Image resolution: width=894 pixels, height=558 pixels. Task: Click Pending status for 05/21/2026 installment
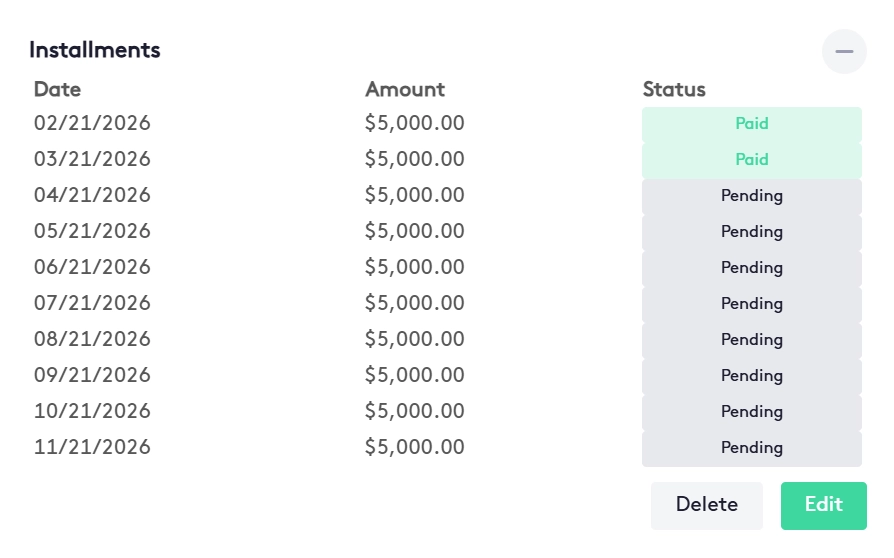point(751,232)
